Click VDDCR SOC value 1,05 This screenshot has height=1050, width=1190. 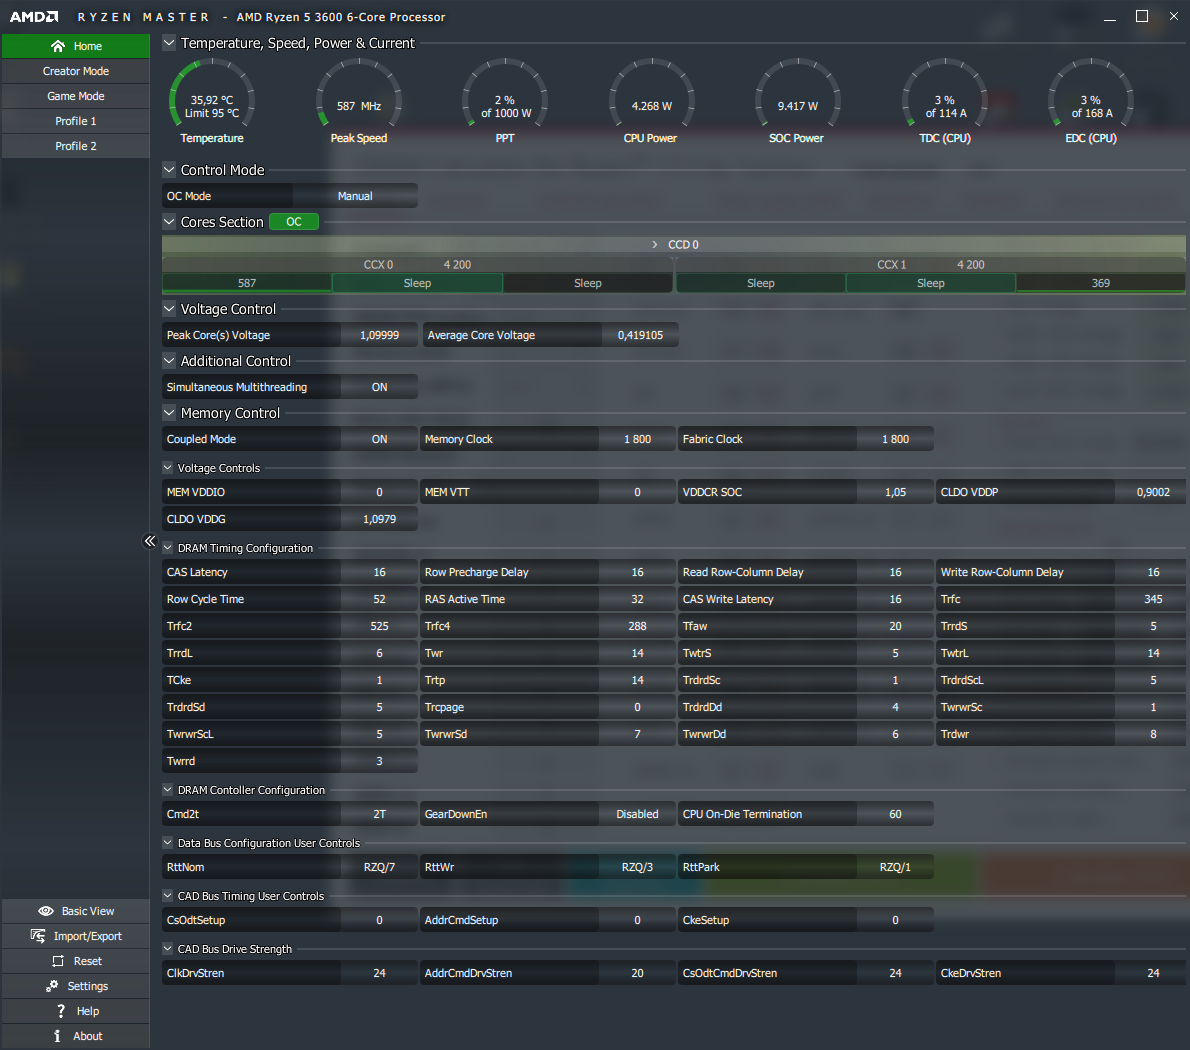pyautogui.click(x=896, y=492)
